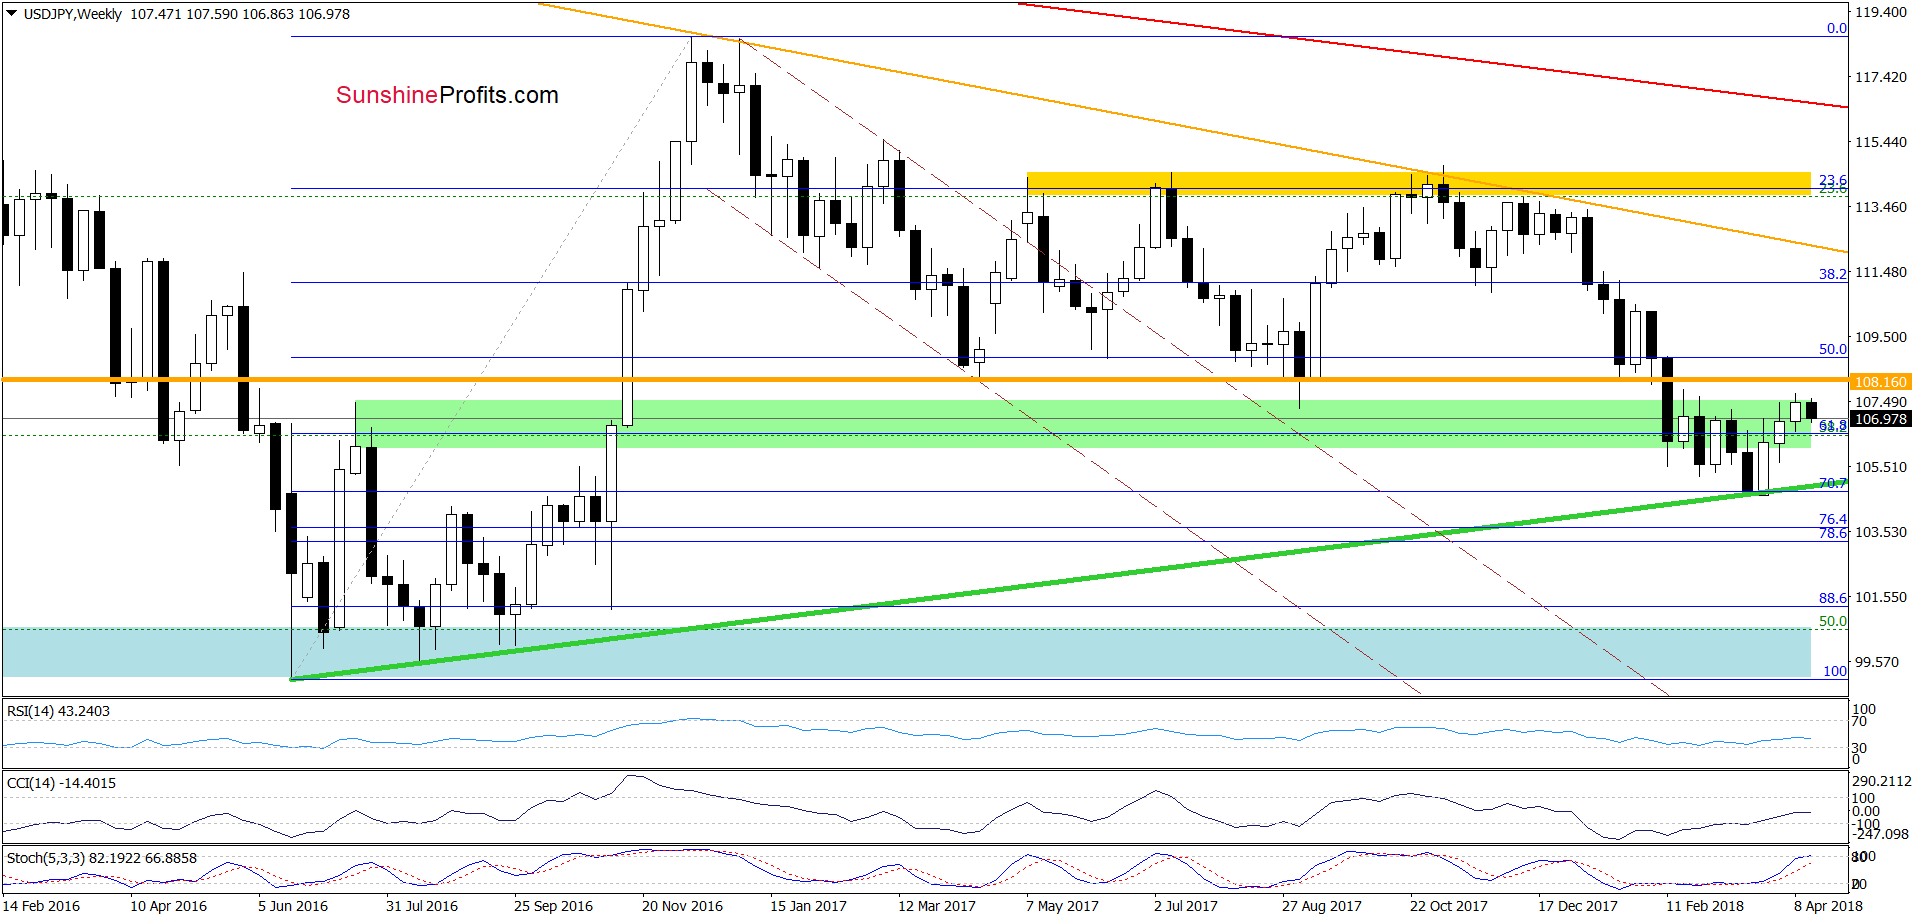Image resolution: width=1916 pixels, height=920 pixels.
Task: Select the 88.6 Fibonacci level label
Action: click(1832, 598)
